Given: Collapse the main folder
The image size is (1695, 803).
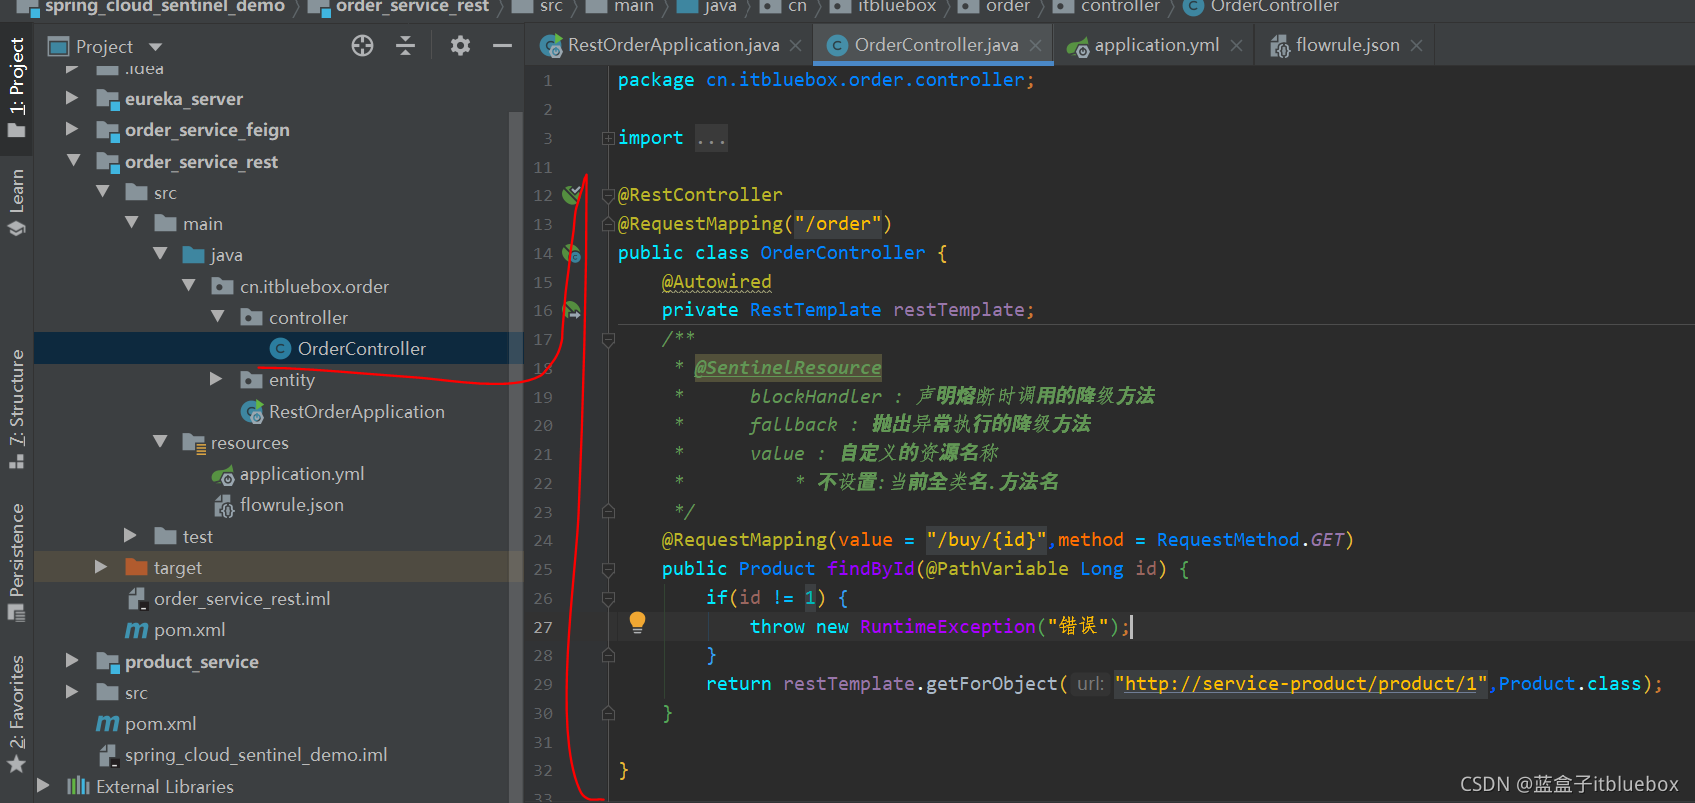Looking at the screenshot, I should click(x=131, y=222).
